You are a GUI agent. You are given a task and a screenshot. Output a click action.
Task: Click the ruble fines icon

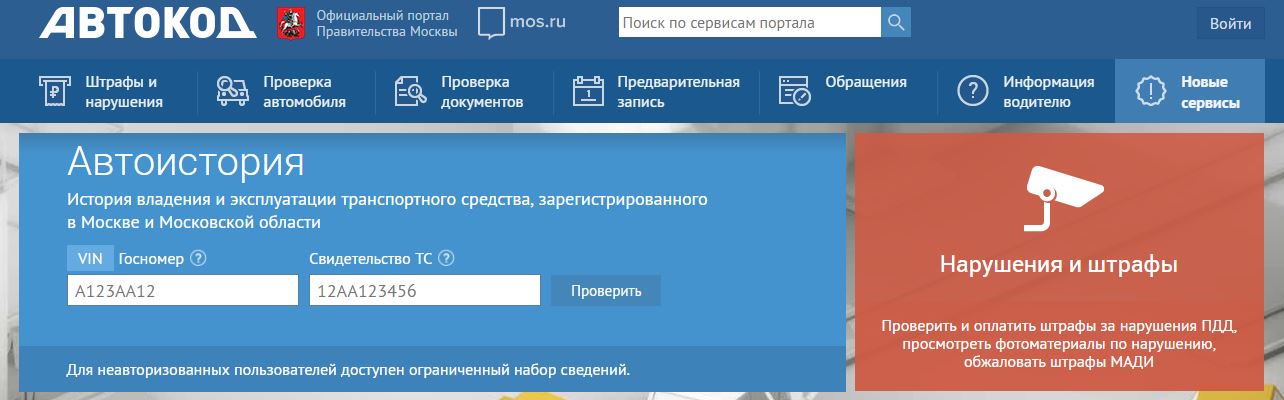point(56,91)
